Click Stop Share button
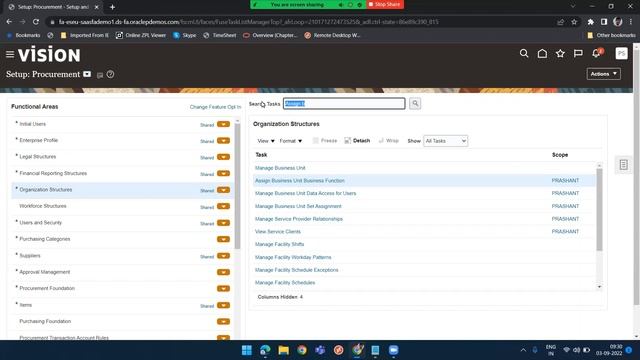640x360 pixels. [385, 4]
